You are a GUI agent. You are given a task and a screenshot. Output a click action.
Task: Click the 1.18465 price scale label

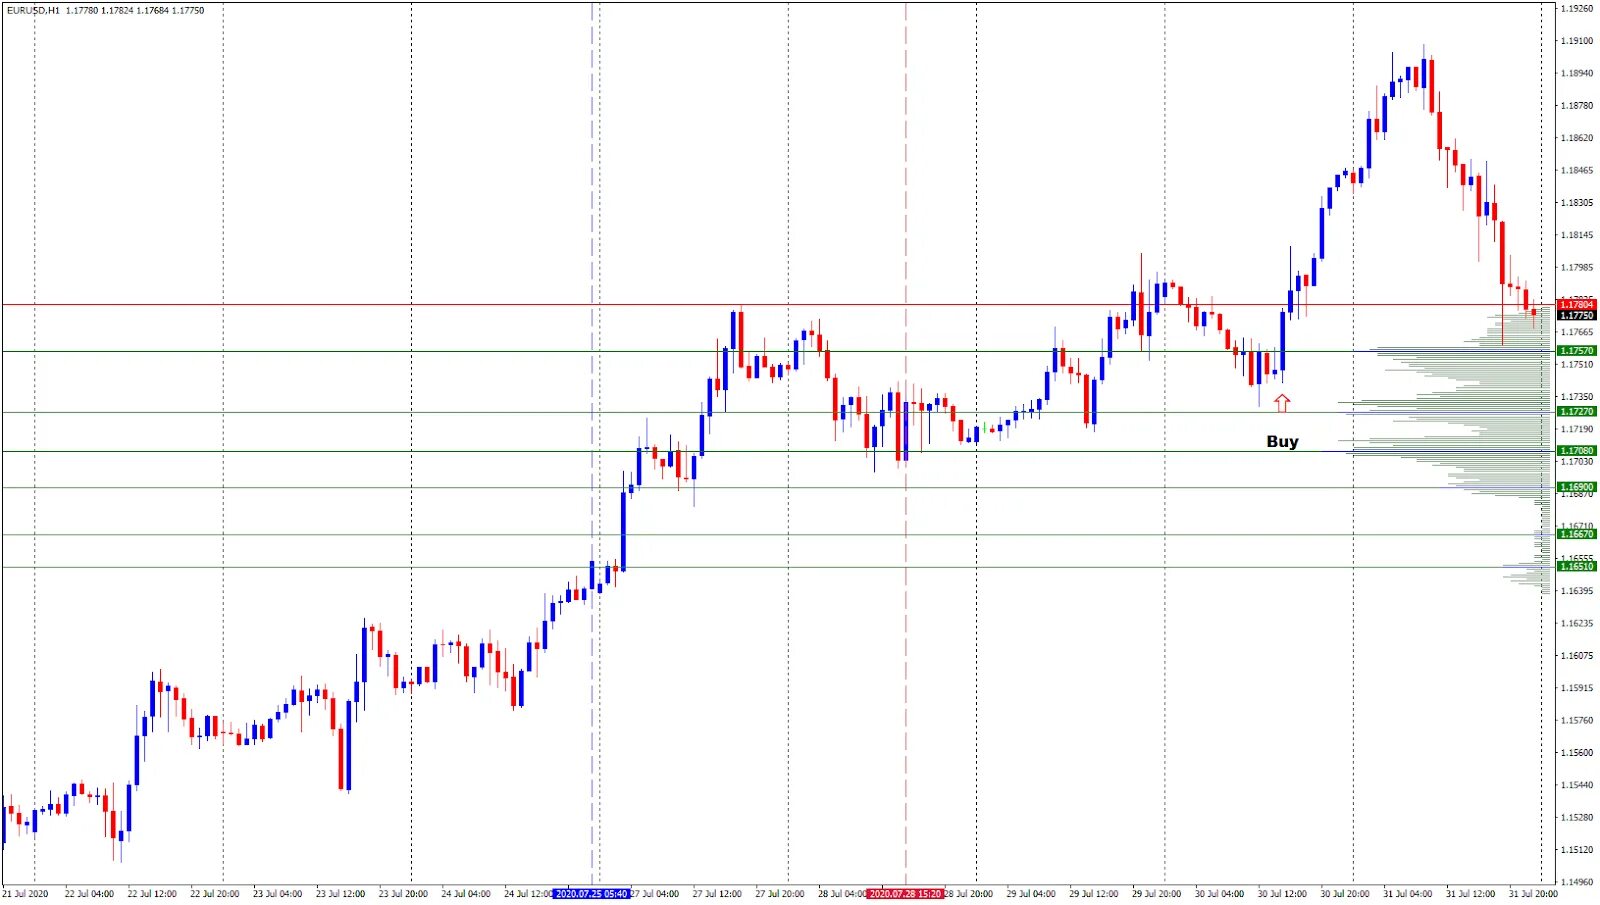coord(1577,171)
